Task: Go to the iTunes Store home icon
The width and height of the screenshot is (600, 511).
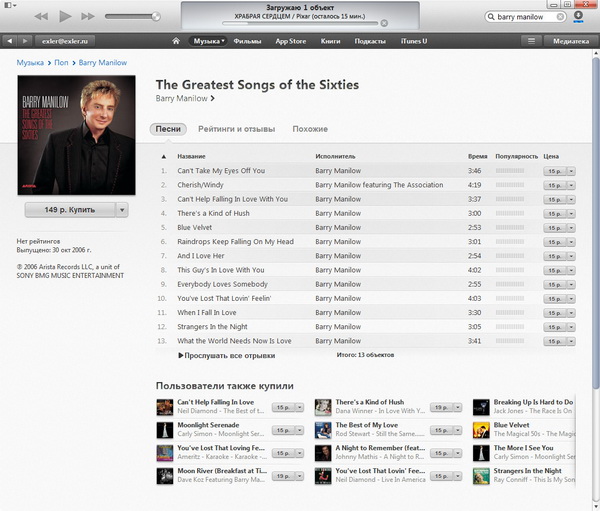Action: pyautogui.click(x=176, y=41)
